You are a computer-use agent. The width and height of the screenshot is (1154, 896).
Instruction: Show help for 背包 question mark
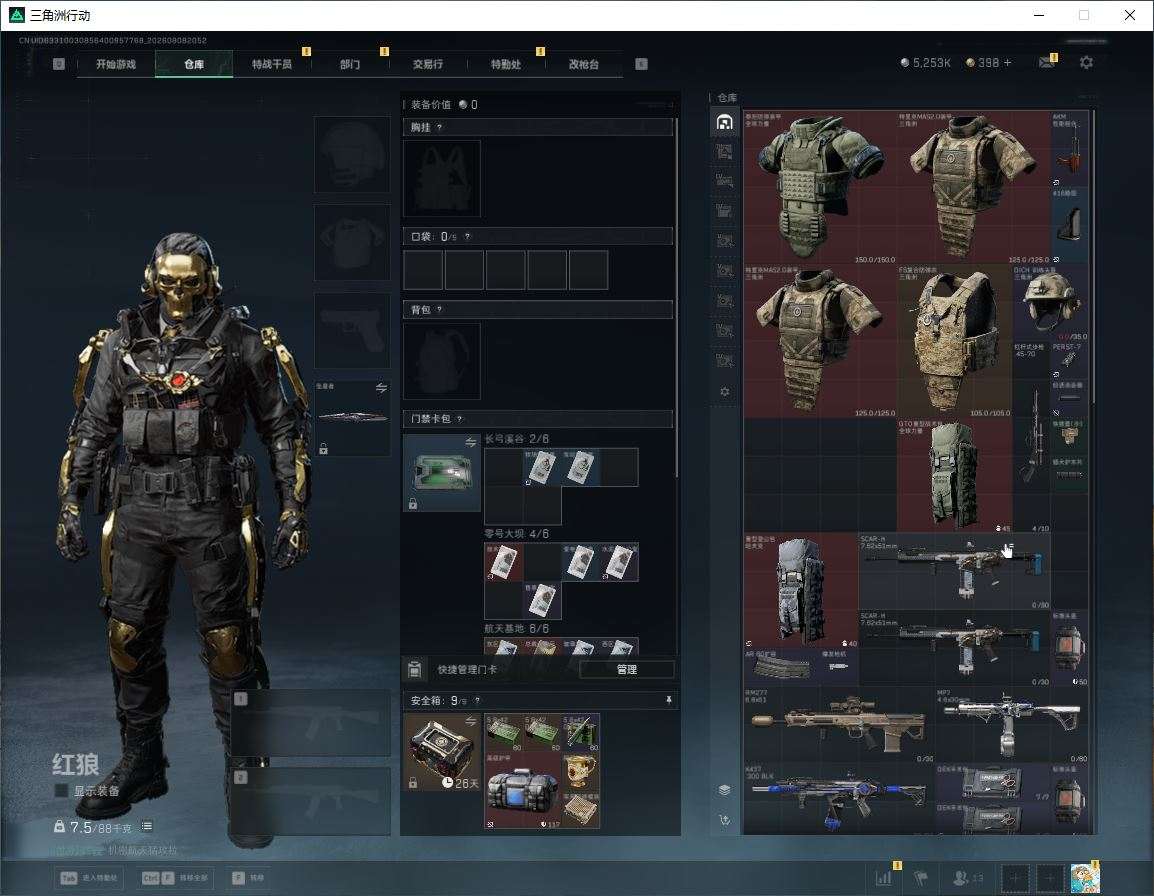click(439, 309)
